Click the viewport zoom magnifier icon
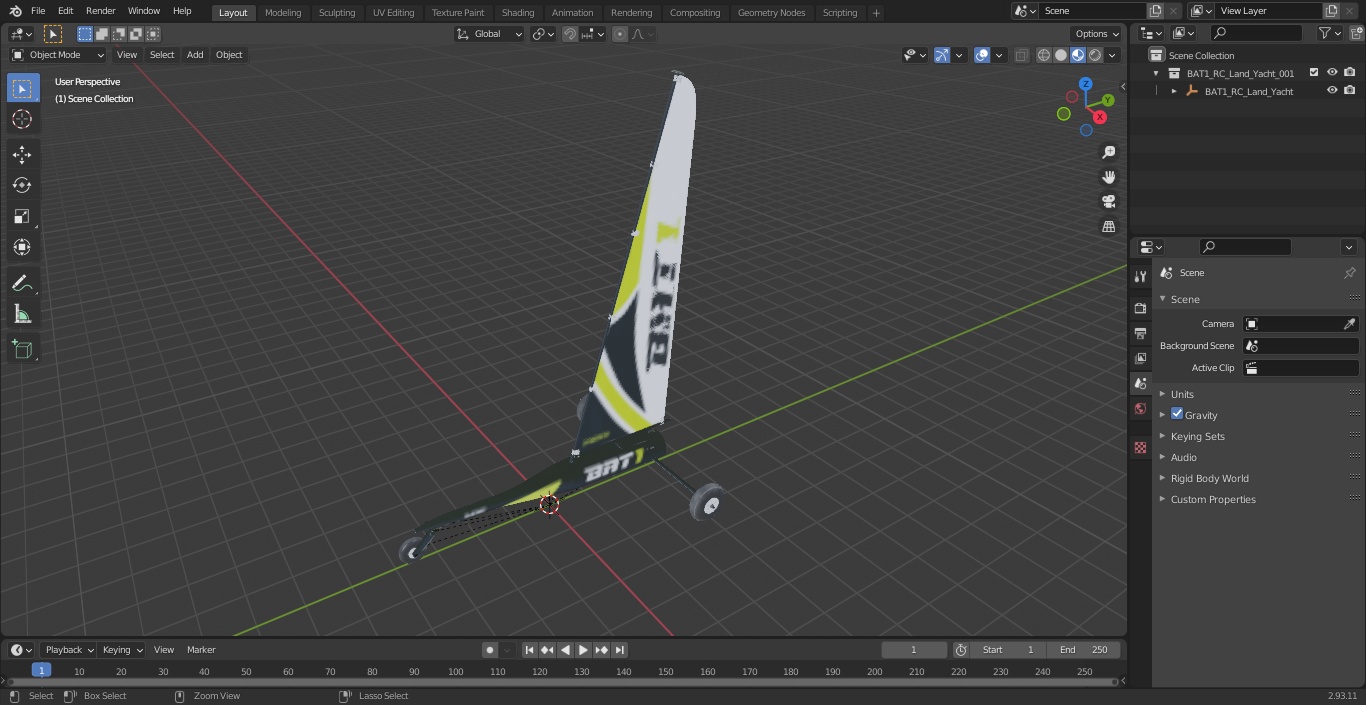 (1108, 152)
